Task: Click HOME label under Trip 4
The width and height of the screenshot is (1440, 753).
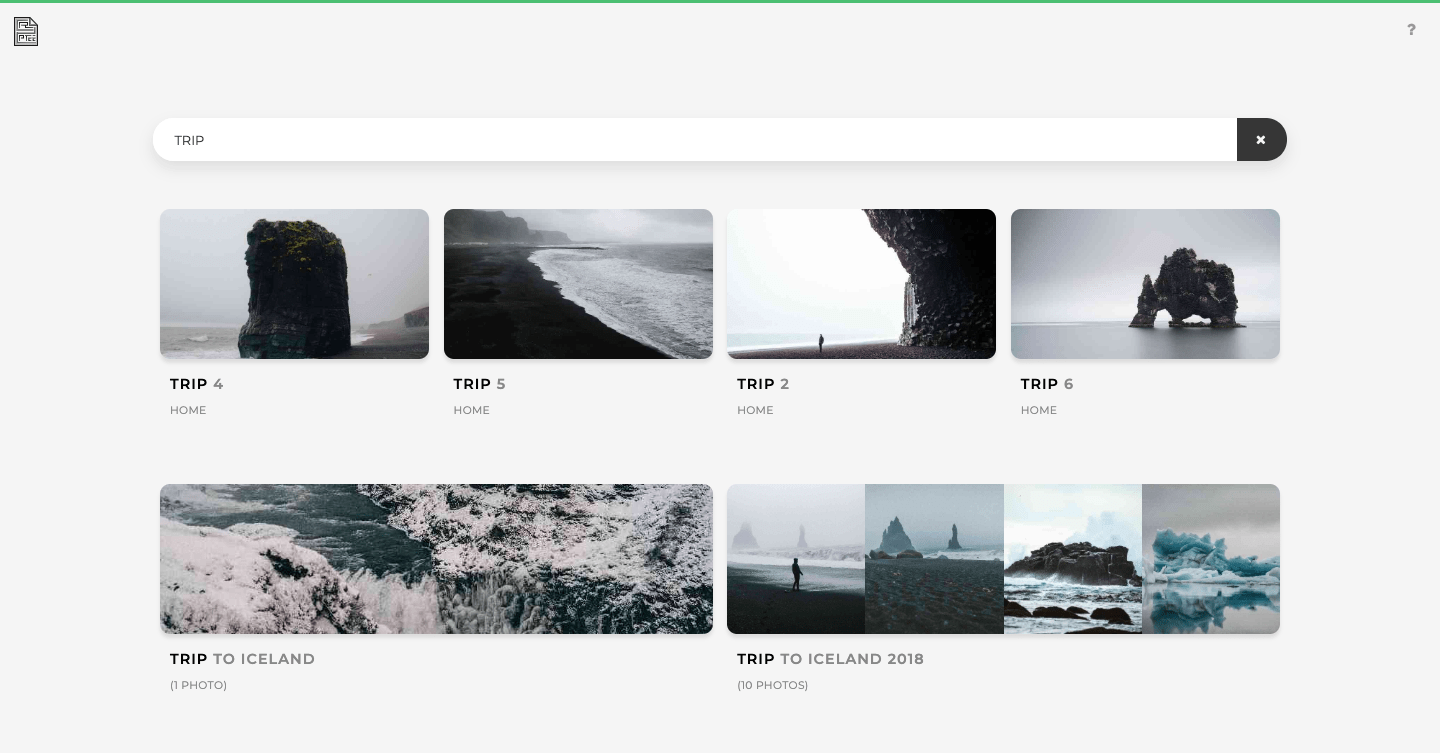Action: click(x=188, y=410)
